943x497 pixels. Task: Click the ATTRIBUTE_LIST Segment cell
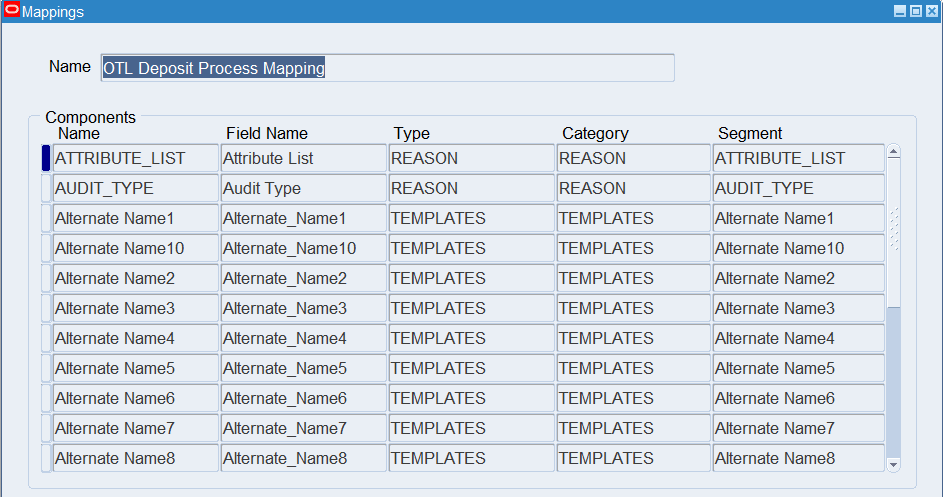click(798, 158)
